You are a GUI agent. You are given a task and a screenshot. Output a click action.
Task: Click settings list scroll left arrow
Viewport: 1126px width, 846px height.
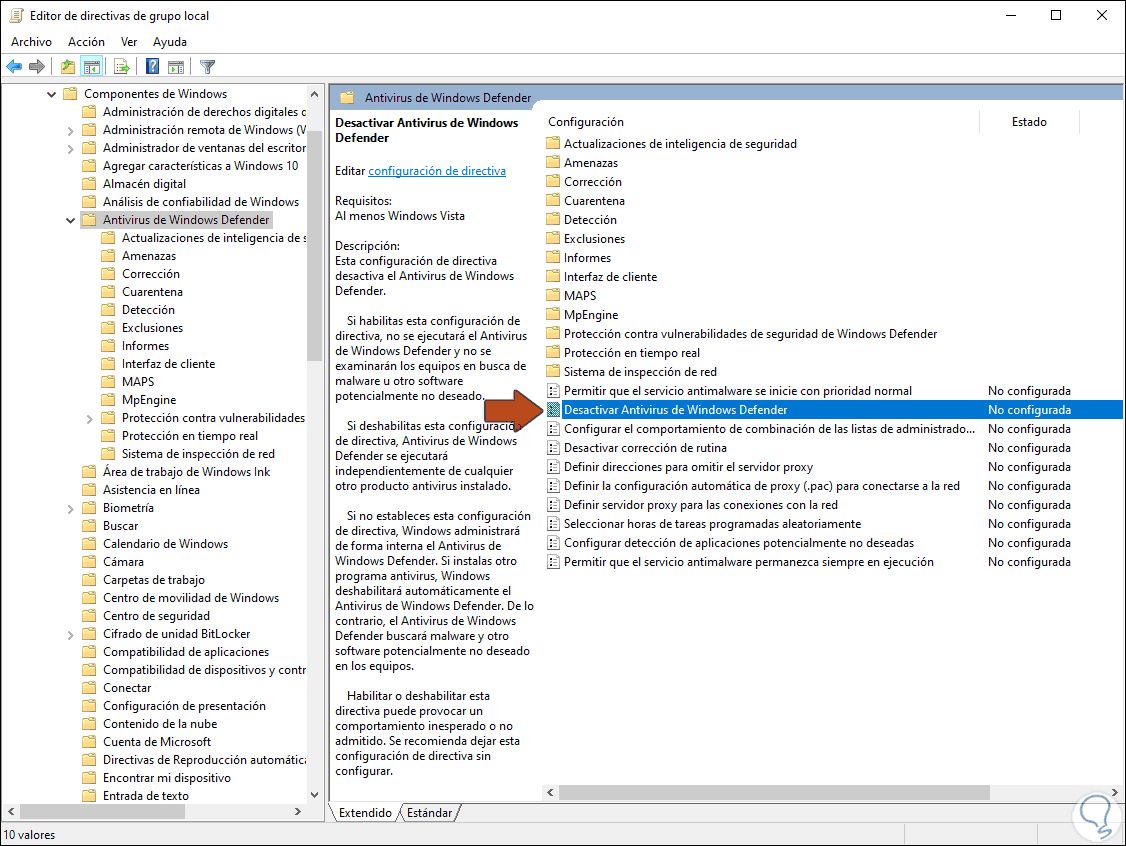click(550, 792)
